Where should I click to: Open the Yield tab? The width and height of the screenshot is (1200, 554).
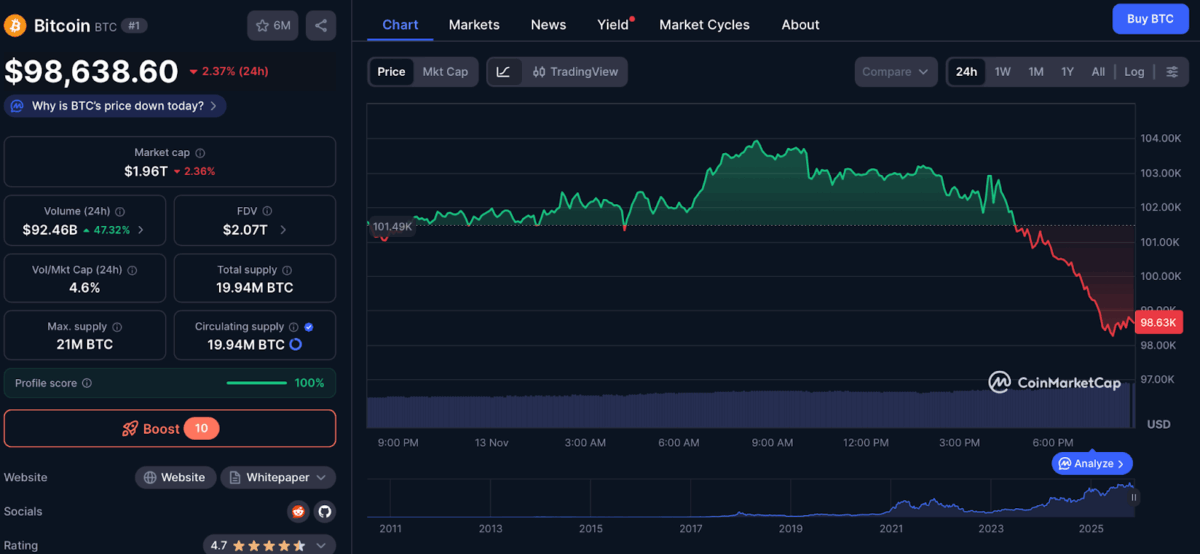[x=614, y=25]
